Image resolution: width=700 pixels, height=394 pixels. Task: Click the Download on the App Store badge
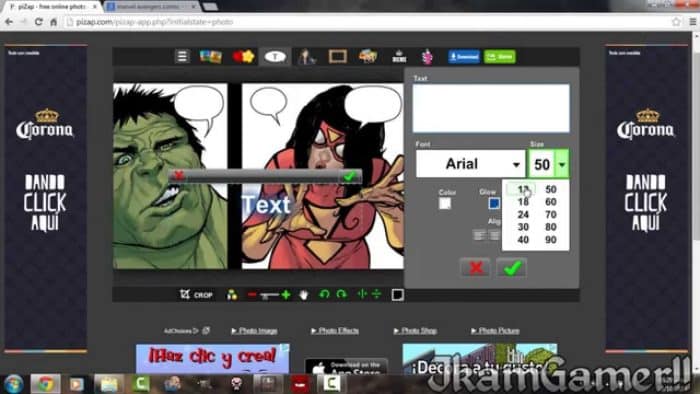click(x=346, y=367)
